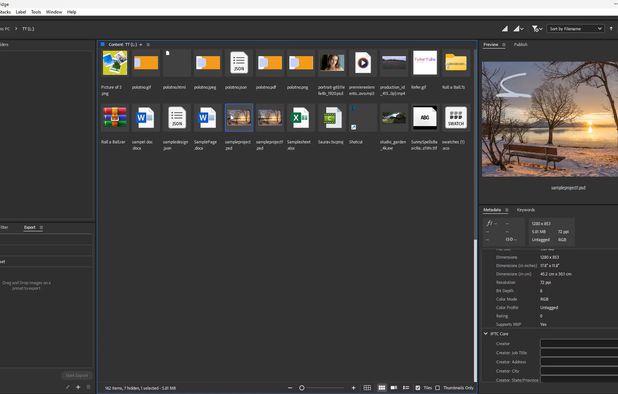This screenshot has height=394, width=618.
Task: Select the portrait woman psd thumbnail
Action: (332, 63)
